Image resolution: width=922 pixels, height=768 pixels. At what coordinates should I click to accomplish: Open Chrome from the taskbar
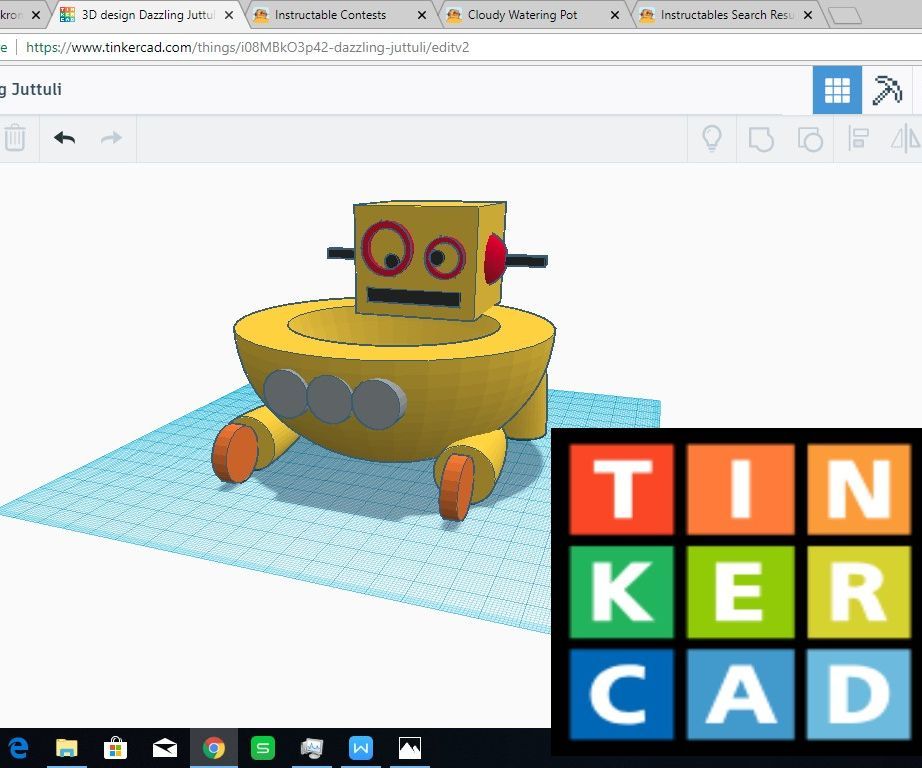213,747
